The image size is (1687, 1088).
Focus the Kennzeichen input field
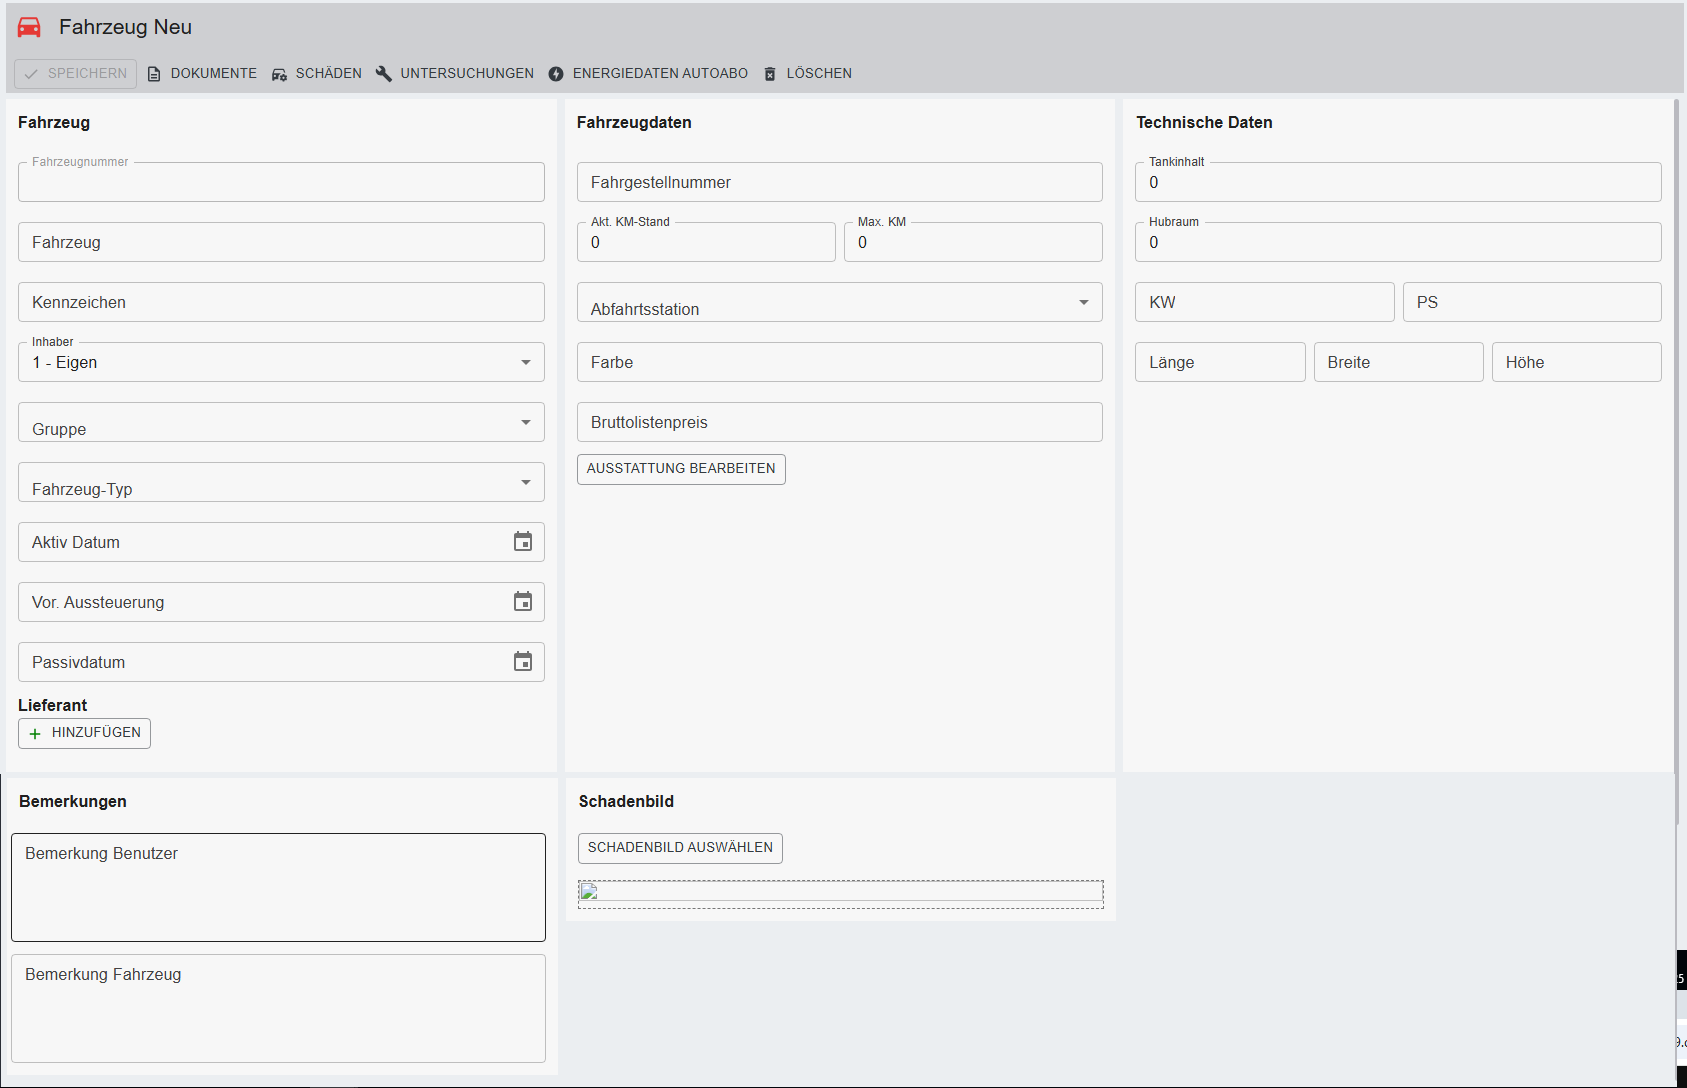click(281, 302)
